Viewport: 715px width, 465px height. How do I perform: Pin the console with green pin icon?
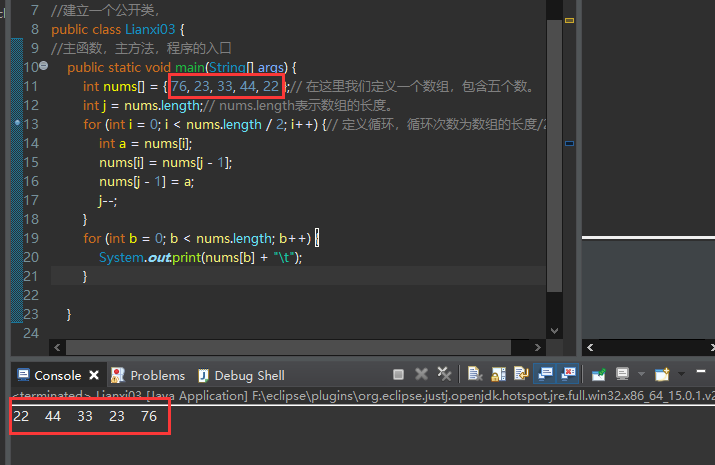598,374
